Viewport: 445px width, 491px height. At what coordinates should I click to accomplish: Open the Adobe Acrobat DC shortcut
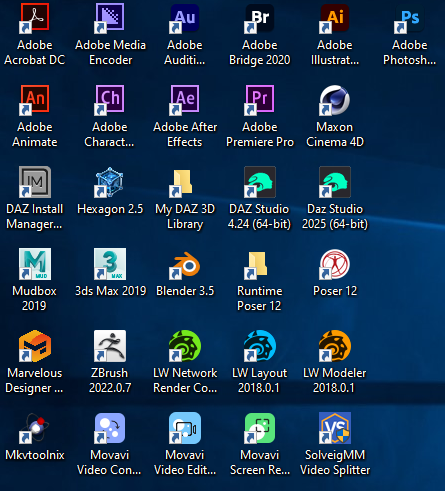coord(35,18)
